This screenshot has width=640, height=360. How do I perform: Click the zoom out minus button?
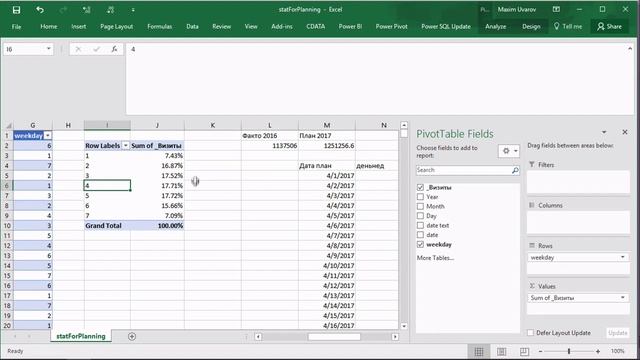pyautogui.click(x=540, y=351)
